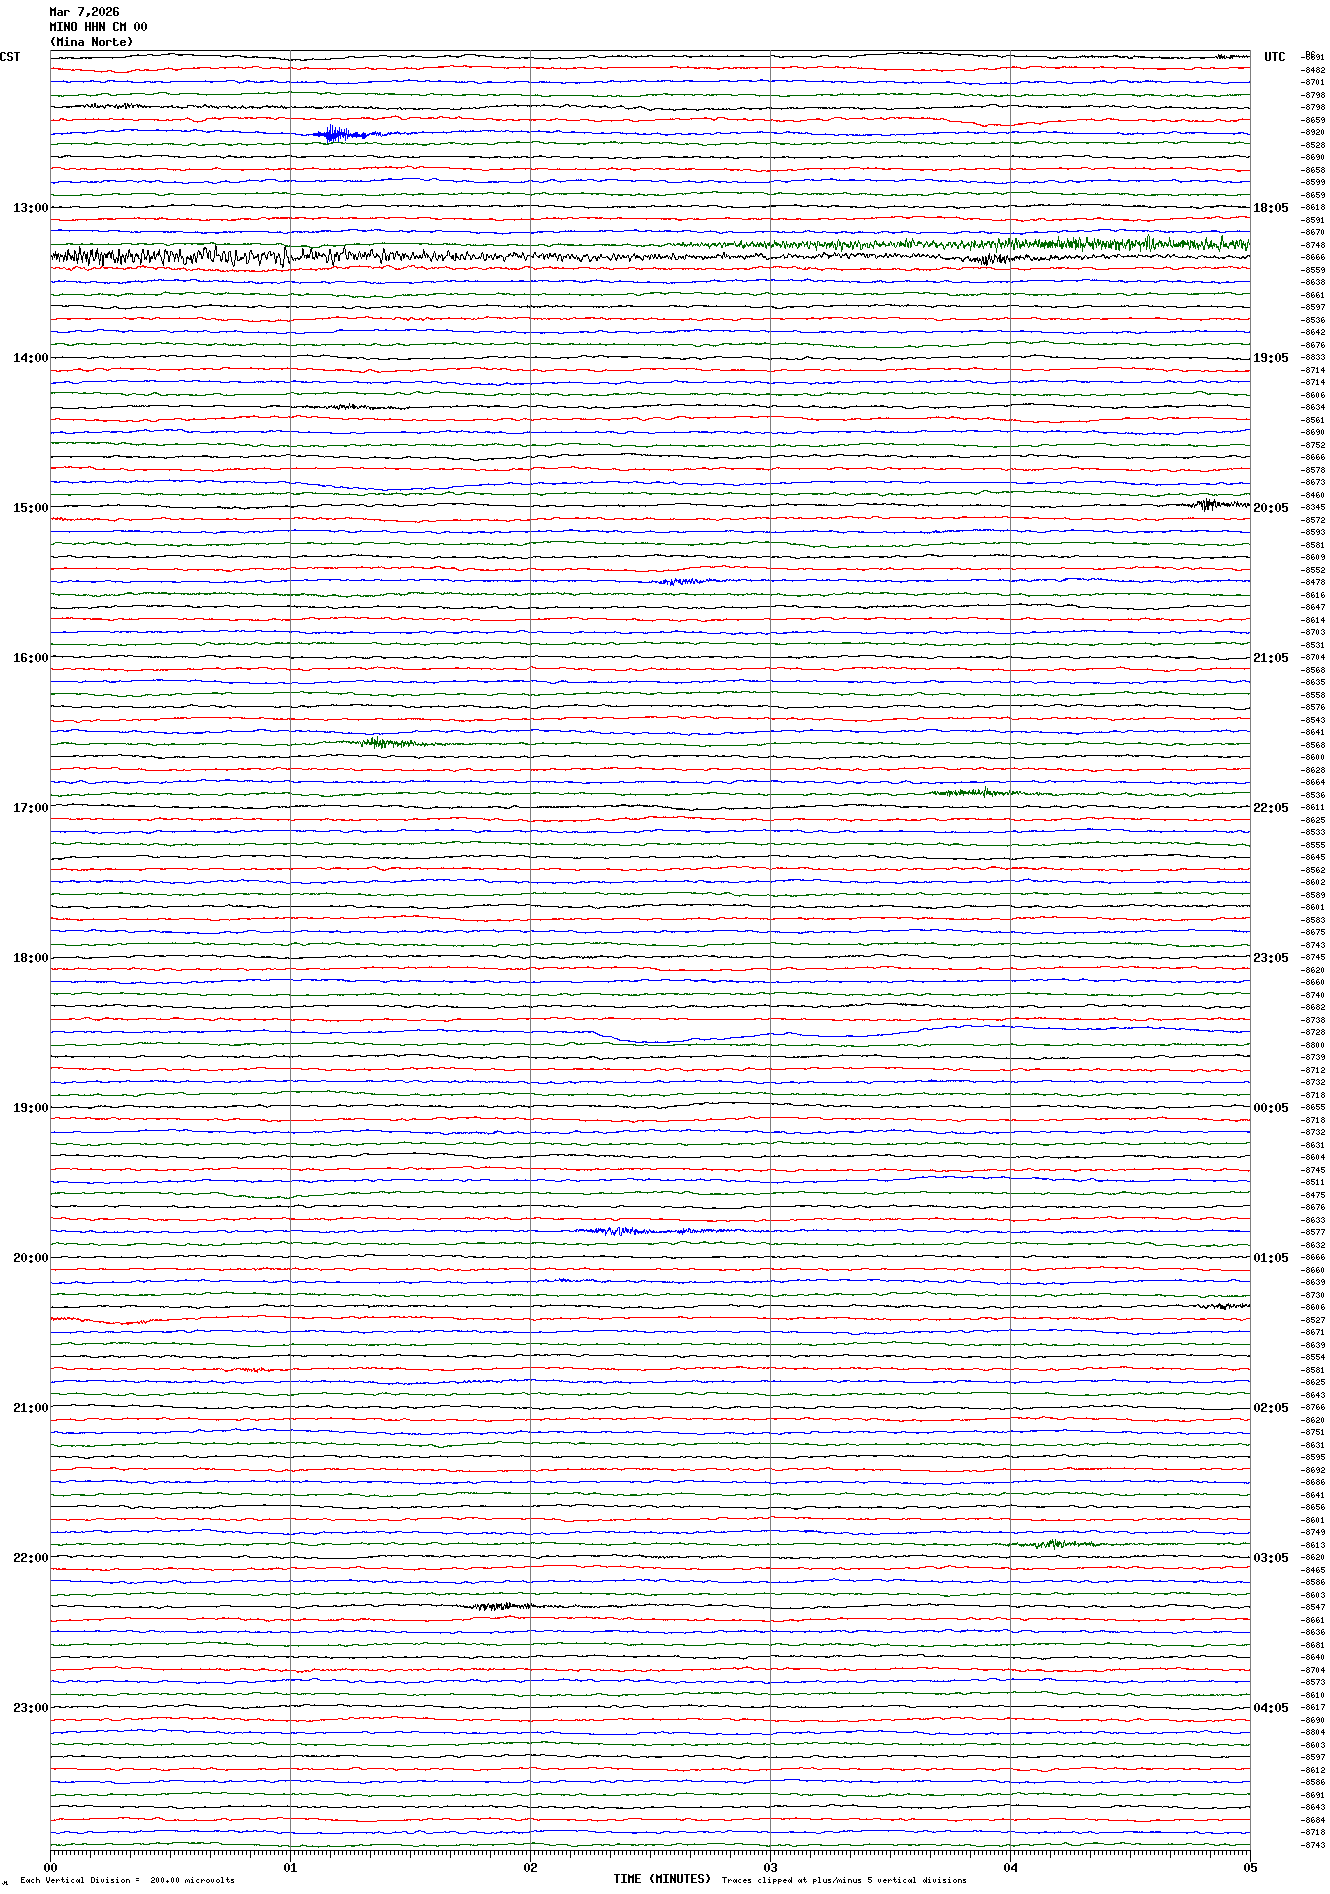Screen dimensions: 1330x1894
Task: Click the MINO HHN CM 00 station header
Action: pyautogui.click(x=98, y=27)
